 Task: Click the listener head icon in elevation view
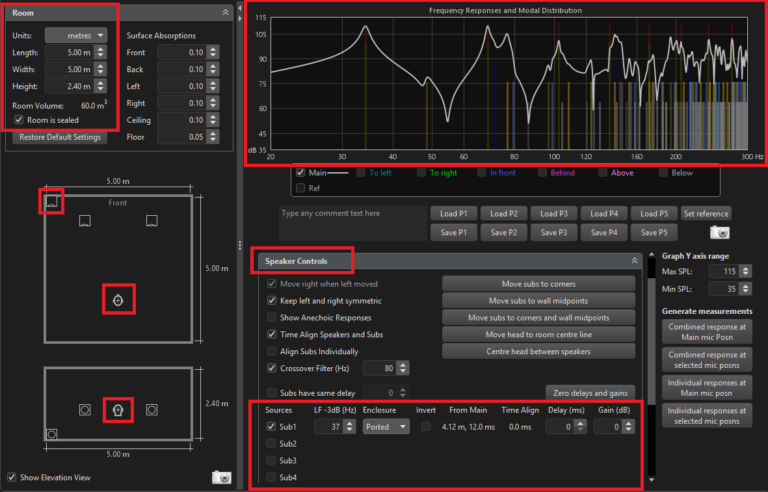tap(118, 409)
